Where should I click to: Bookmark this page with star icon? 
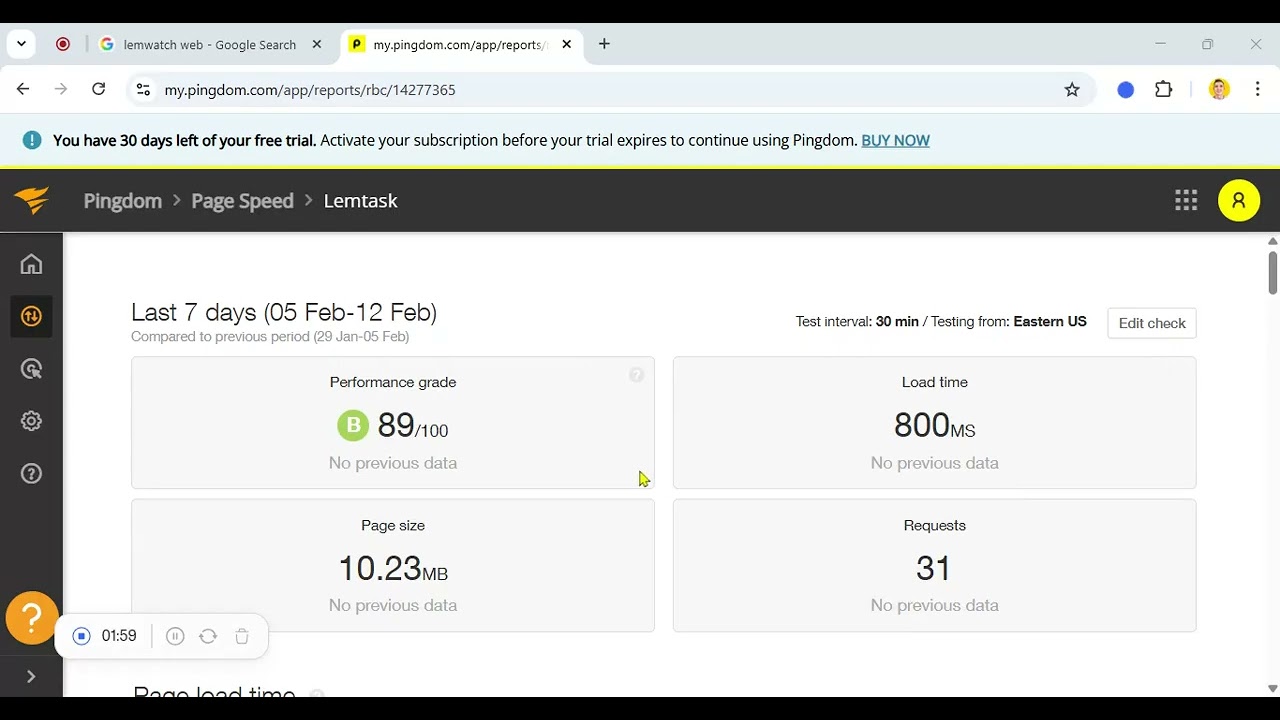[1072, 90]
